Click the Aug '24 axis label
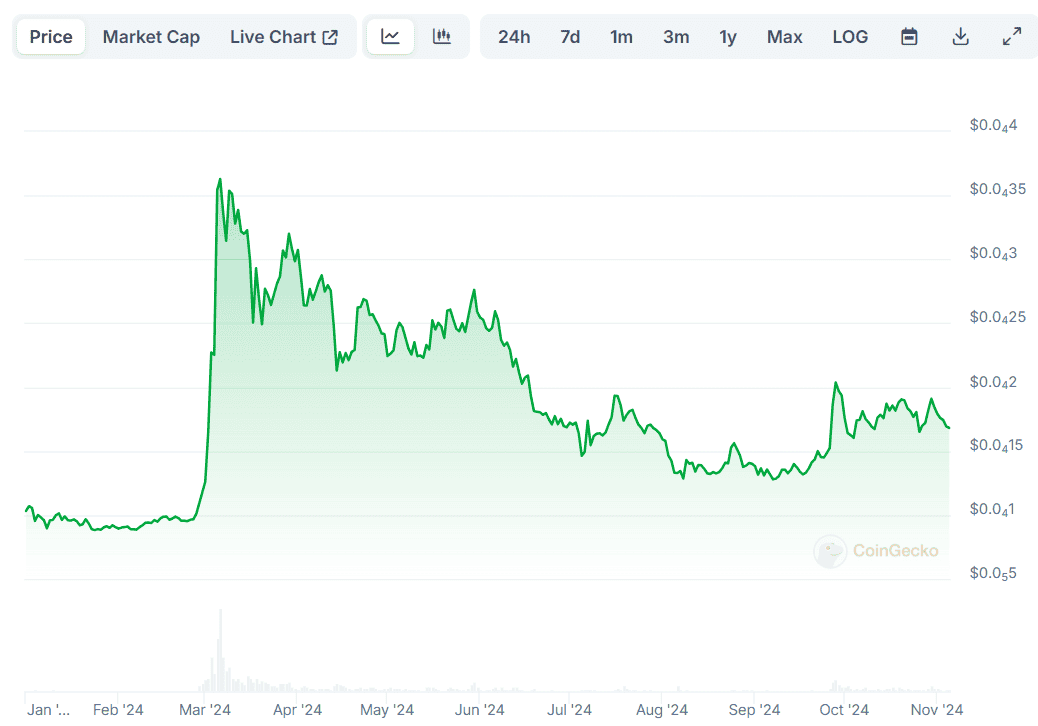The height and width of the screenshot is (726, 1038). coord(662,709)
